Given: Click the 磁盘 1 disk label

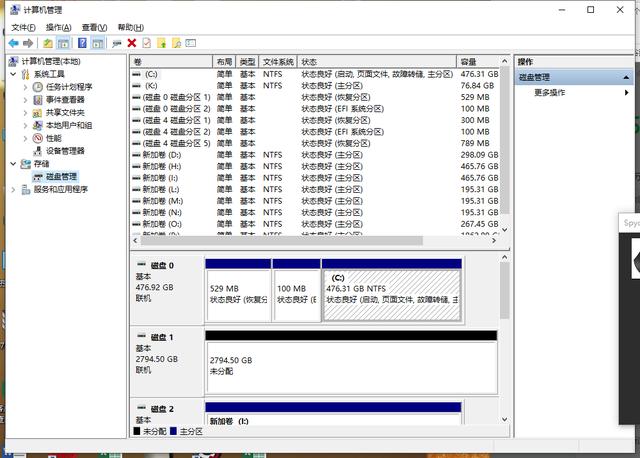Looking at the screenshot, I should click(x=162, y=337).
